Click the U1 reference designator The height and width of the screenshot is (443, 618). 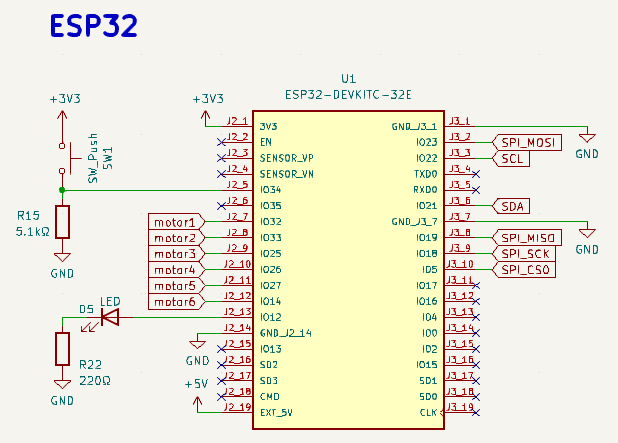point(348,78)
